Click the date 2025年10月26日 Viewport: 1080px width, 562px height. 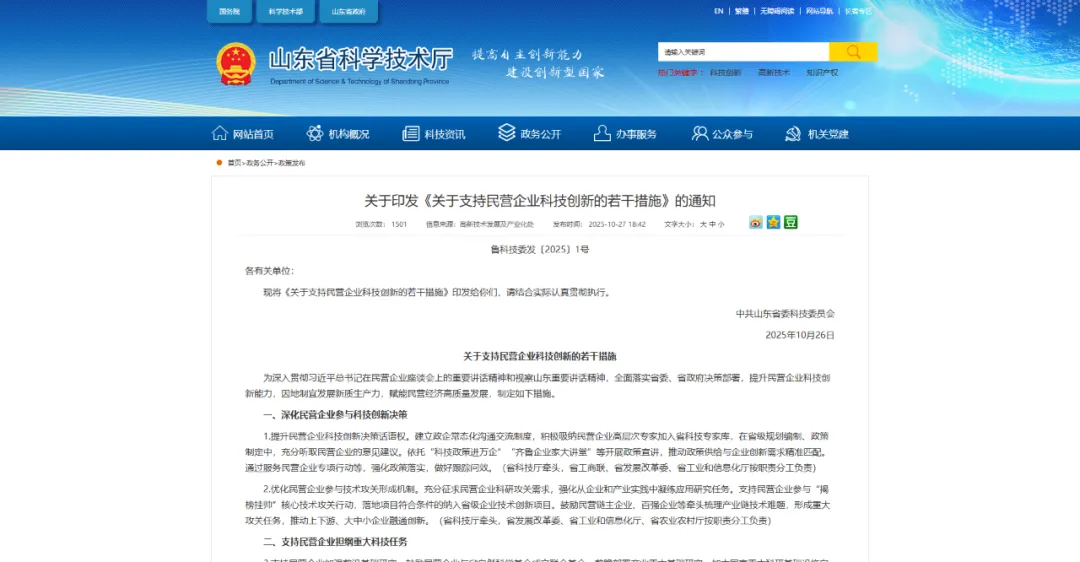click(x=800, y=335)
